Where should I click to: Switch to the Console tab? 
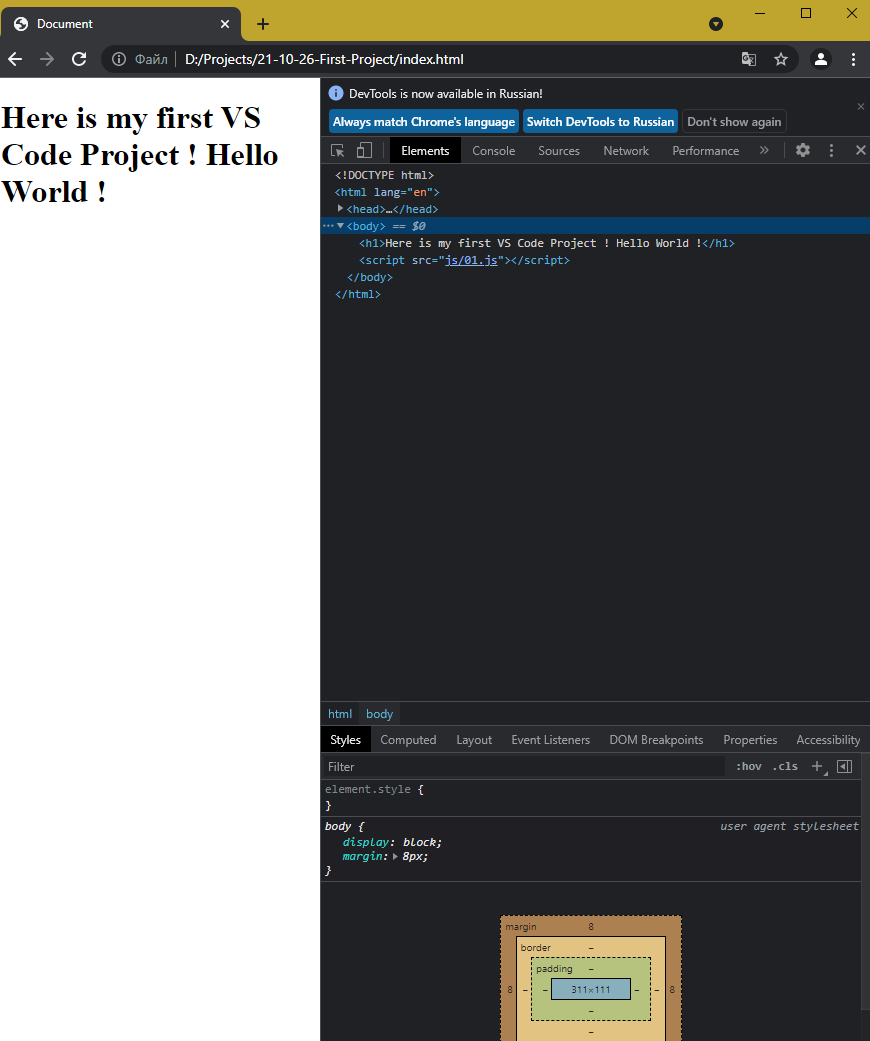[x=493, y=151]
